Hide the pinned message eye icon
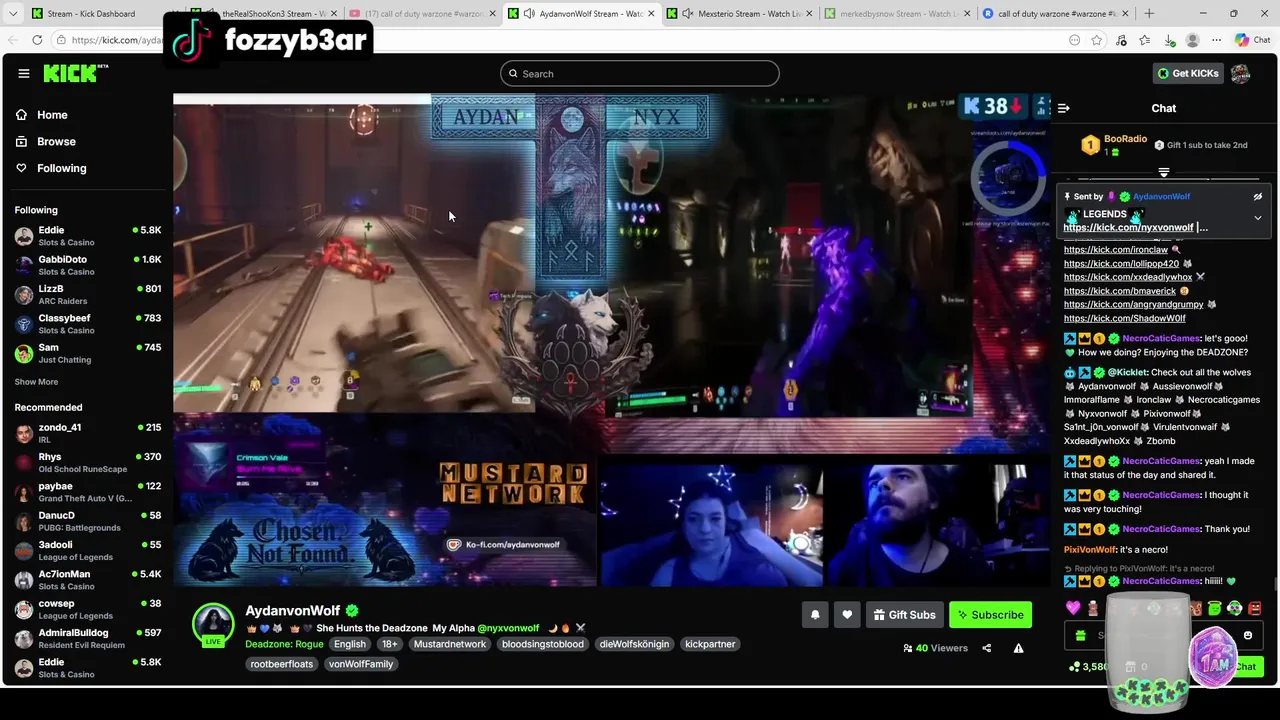 coord(1258,197)
